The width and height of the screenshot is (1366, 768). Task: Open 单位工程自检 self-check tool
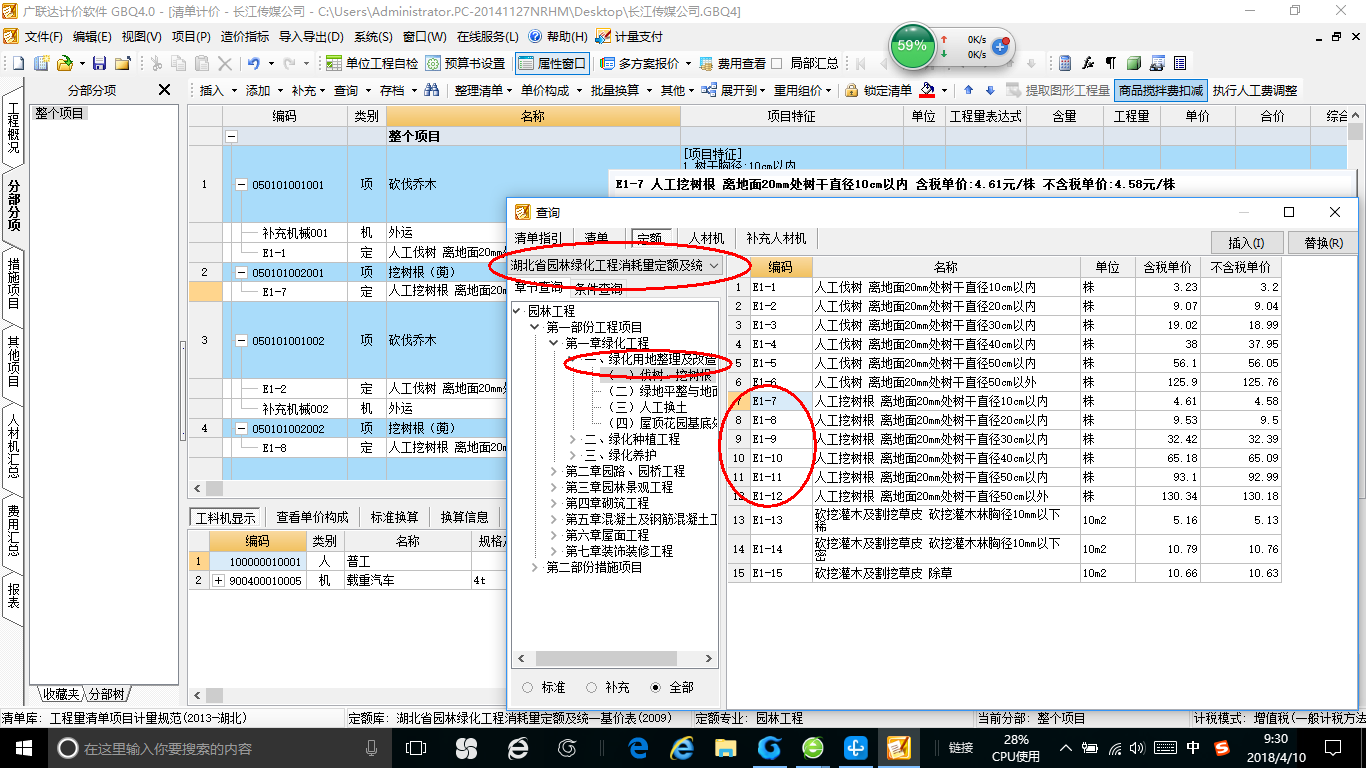tap(372, 63)
